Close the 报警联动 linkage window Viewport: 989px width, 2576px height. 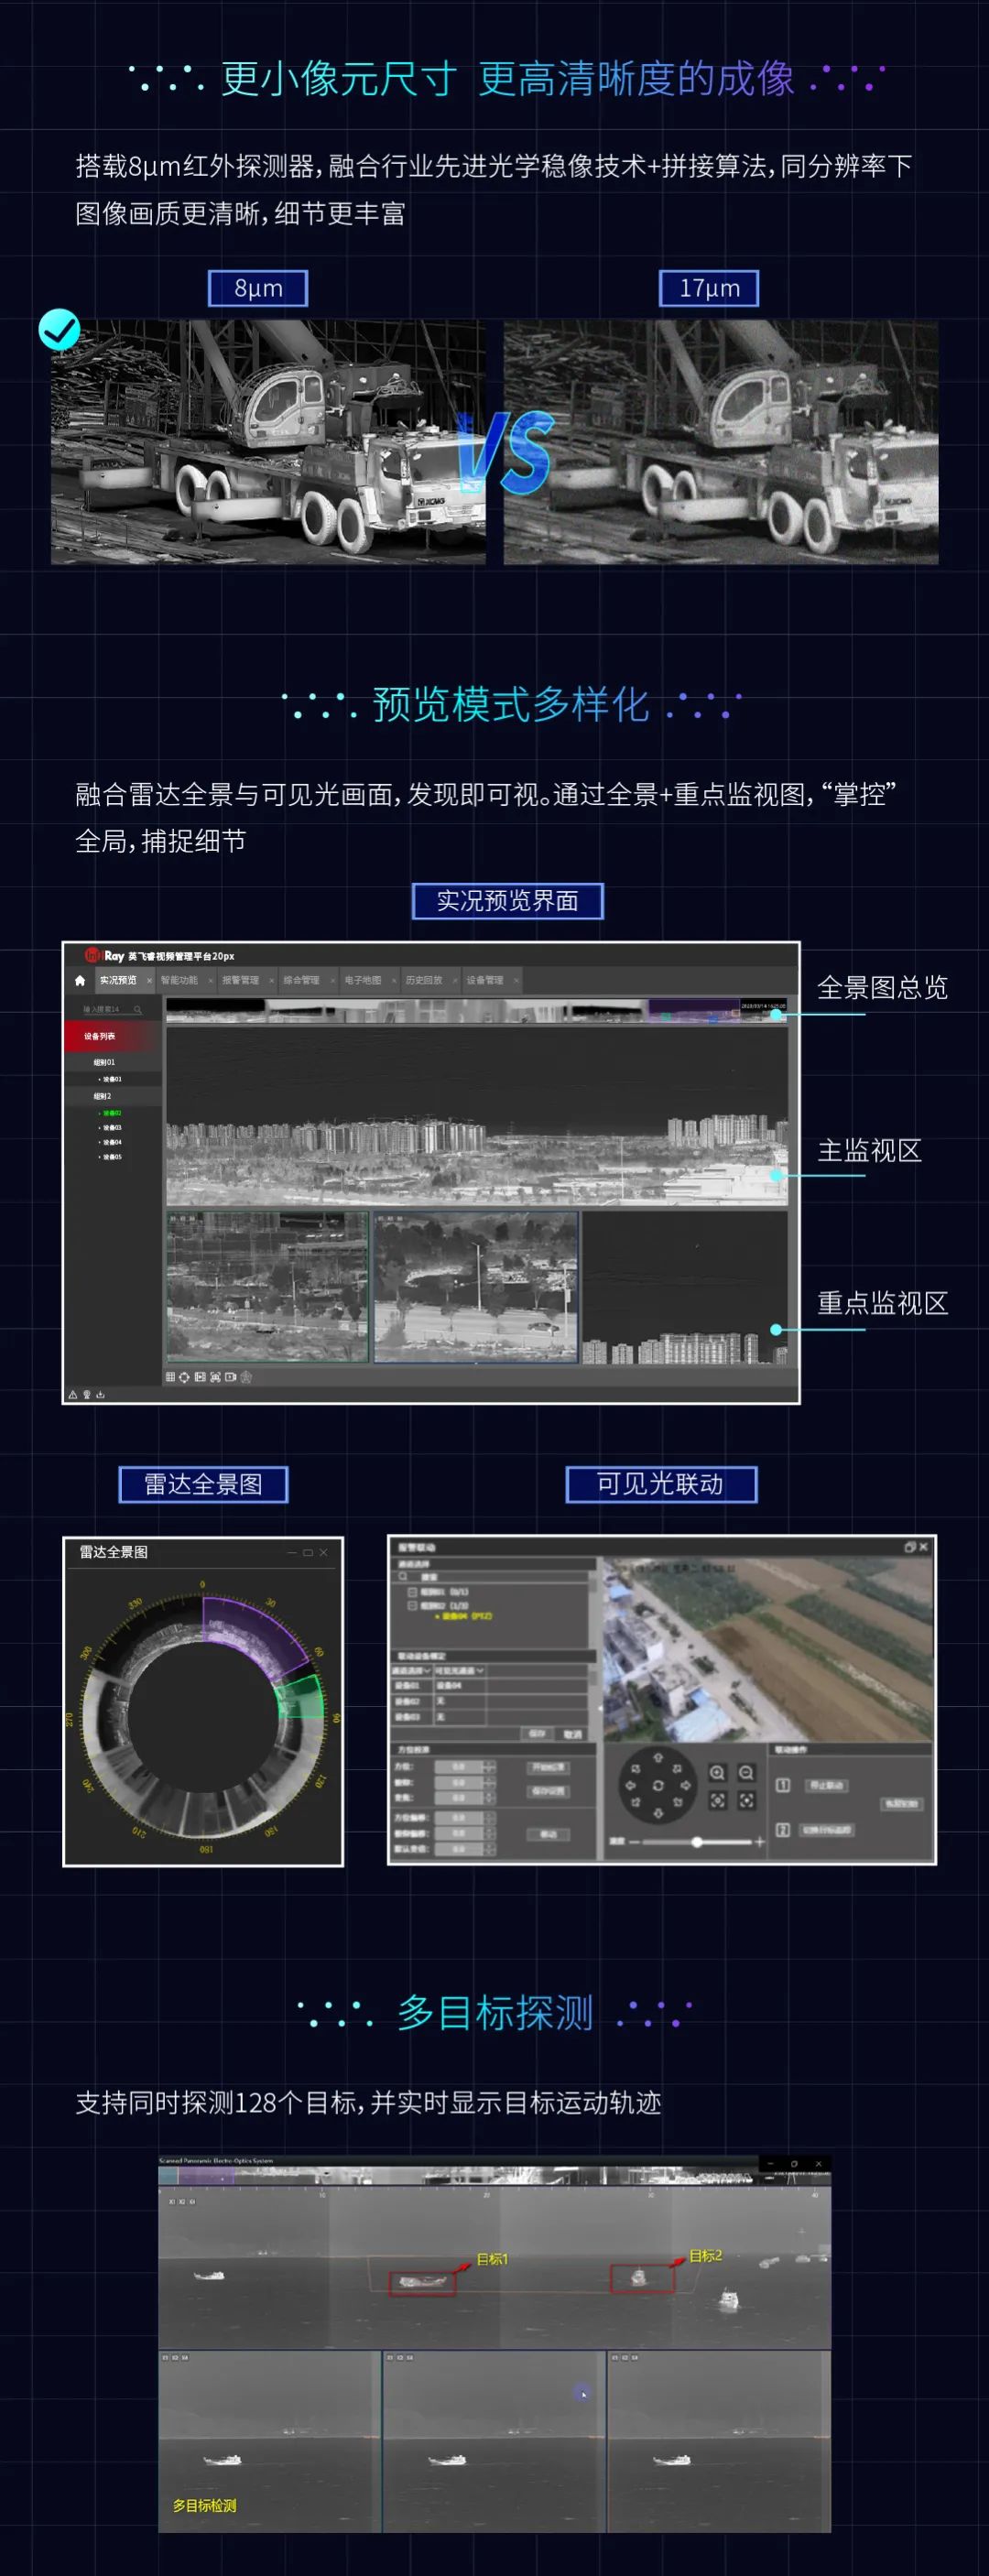tap(923, 1547)
